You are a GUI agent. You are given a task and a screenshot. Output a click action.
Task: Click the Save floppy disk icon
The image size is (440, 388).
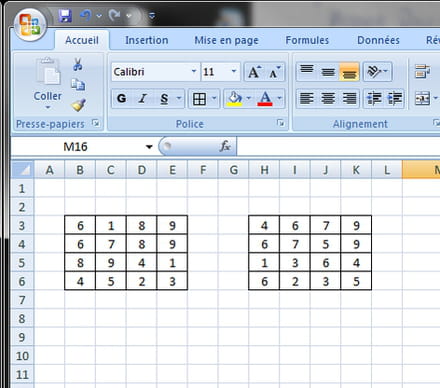[65, 15]
